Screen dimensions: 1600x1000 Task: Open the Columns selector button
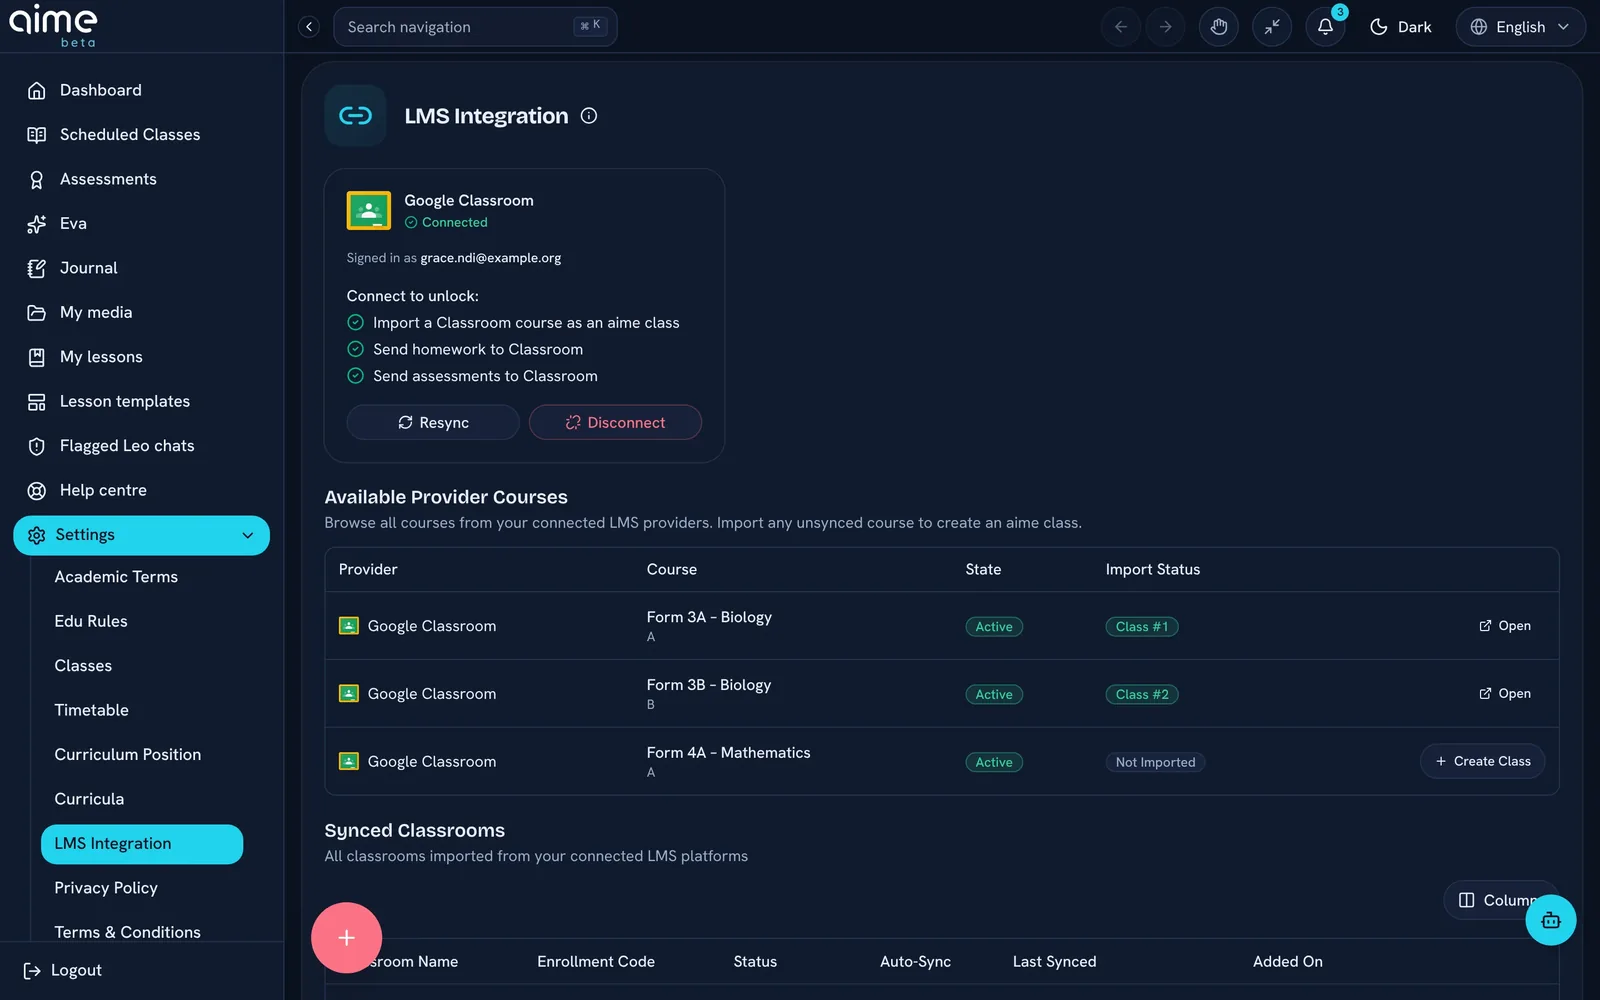(1500, 900)
